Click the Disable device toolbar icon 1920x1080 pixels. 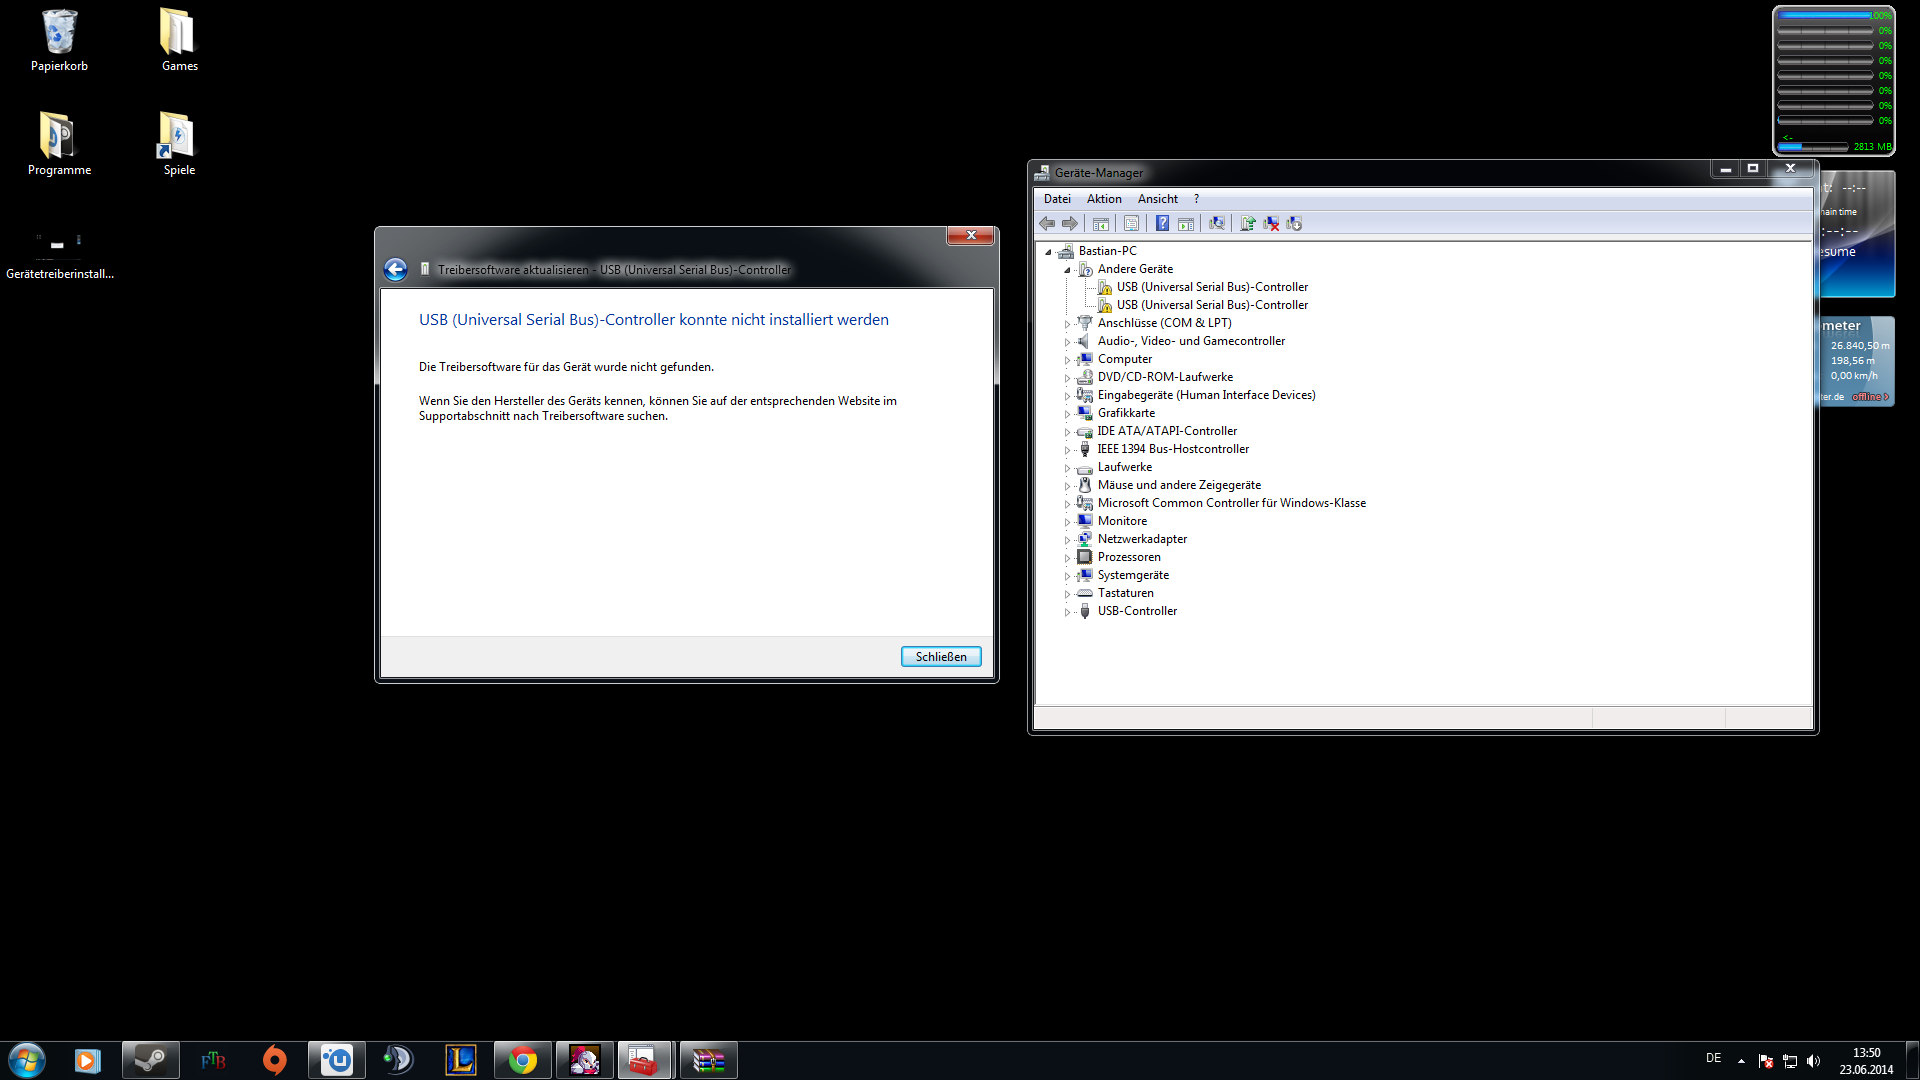[1294, 223]
